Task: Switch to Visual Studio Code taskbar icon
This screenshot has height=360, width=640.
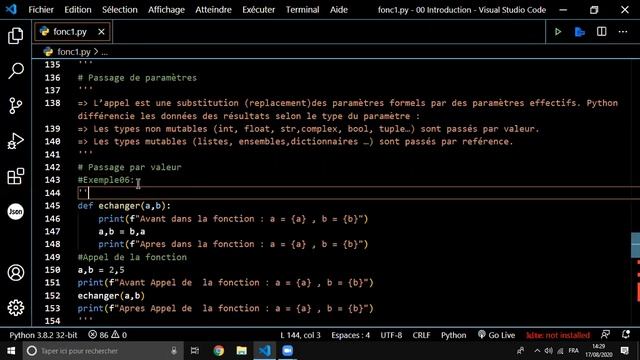Action: point(264,351)
